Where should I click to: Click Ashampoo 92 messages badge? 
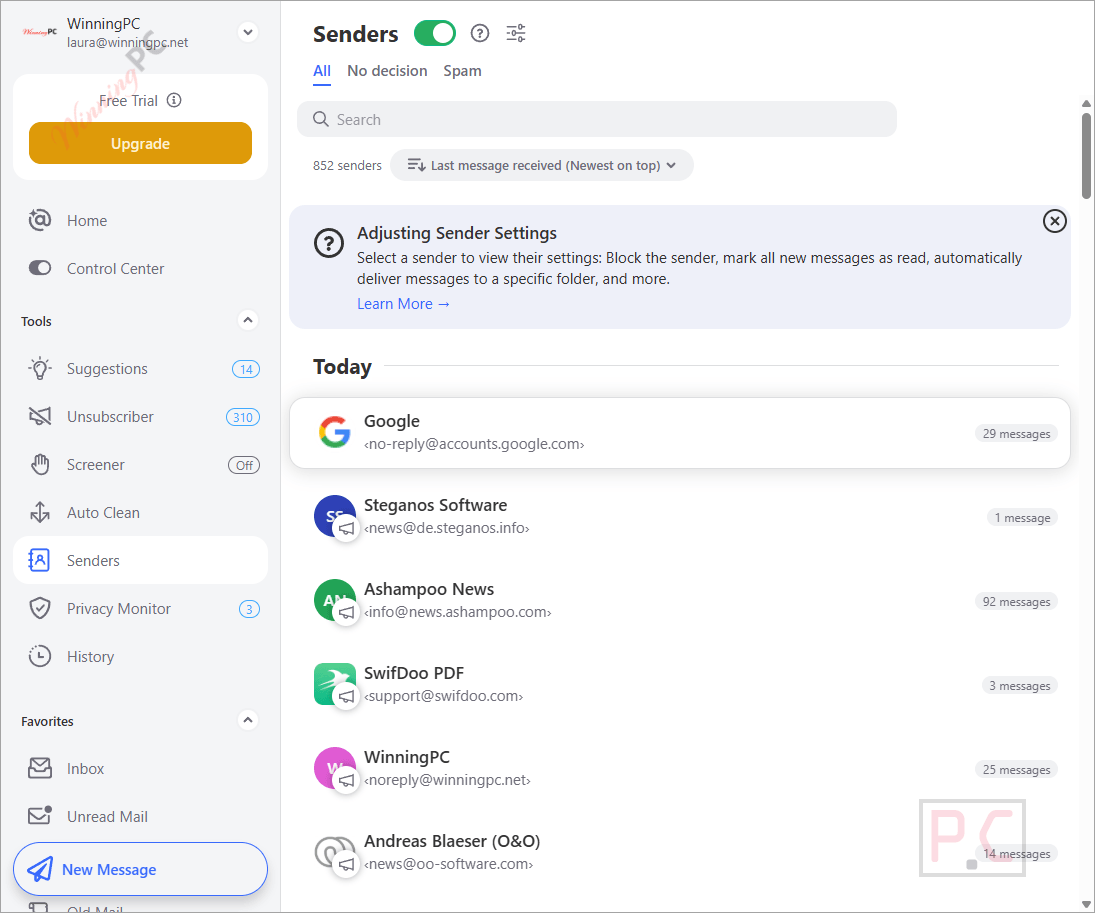click(x=1016, y=601)
